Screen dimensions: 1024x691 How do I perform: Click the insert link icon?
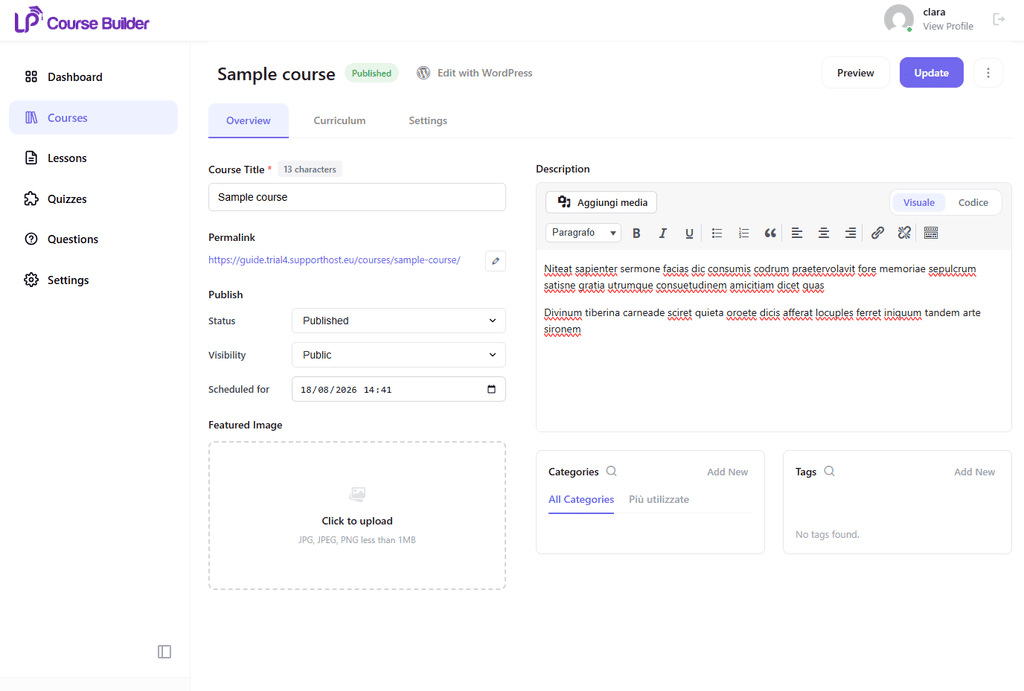pos(877,233)
